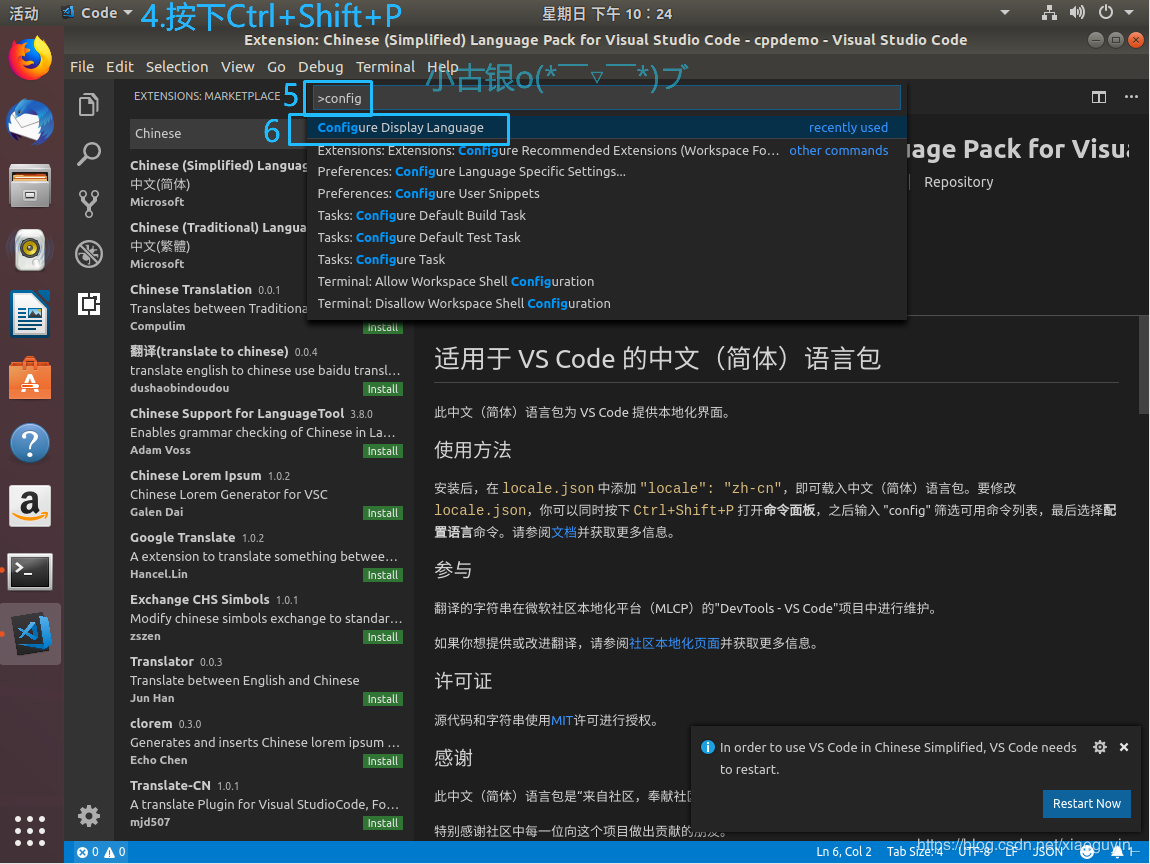Open the Debug menu
Image resolution: width=1150 pixels, height=864 pixels.
click(321, 67)
